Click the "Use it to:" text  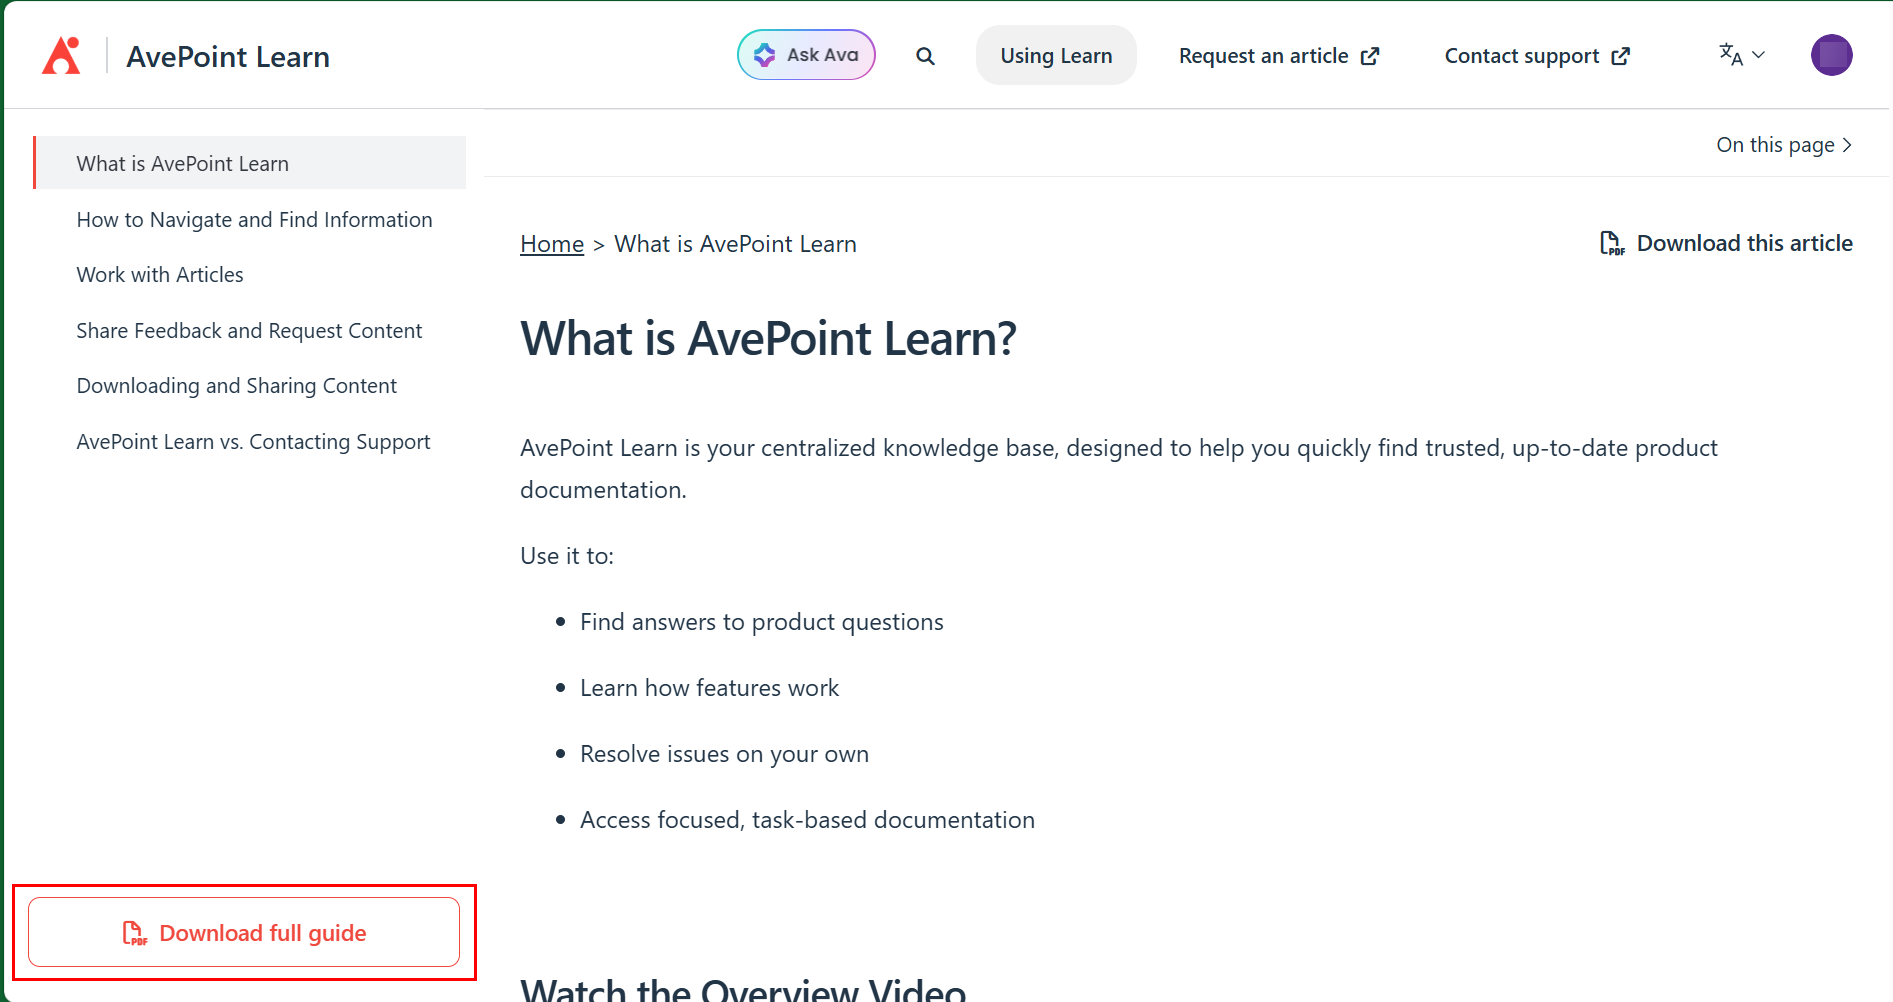click(x=567, y=556)
